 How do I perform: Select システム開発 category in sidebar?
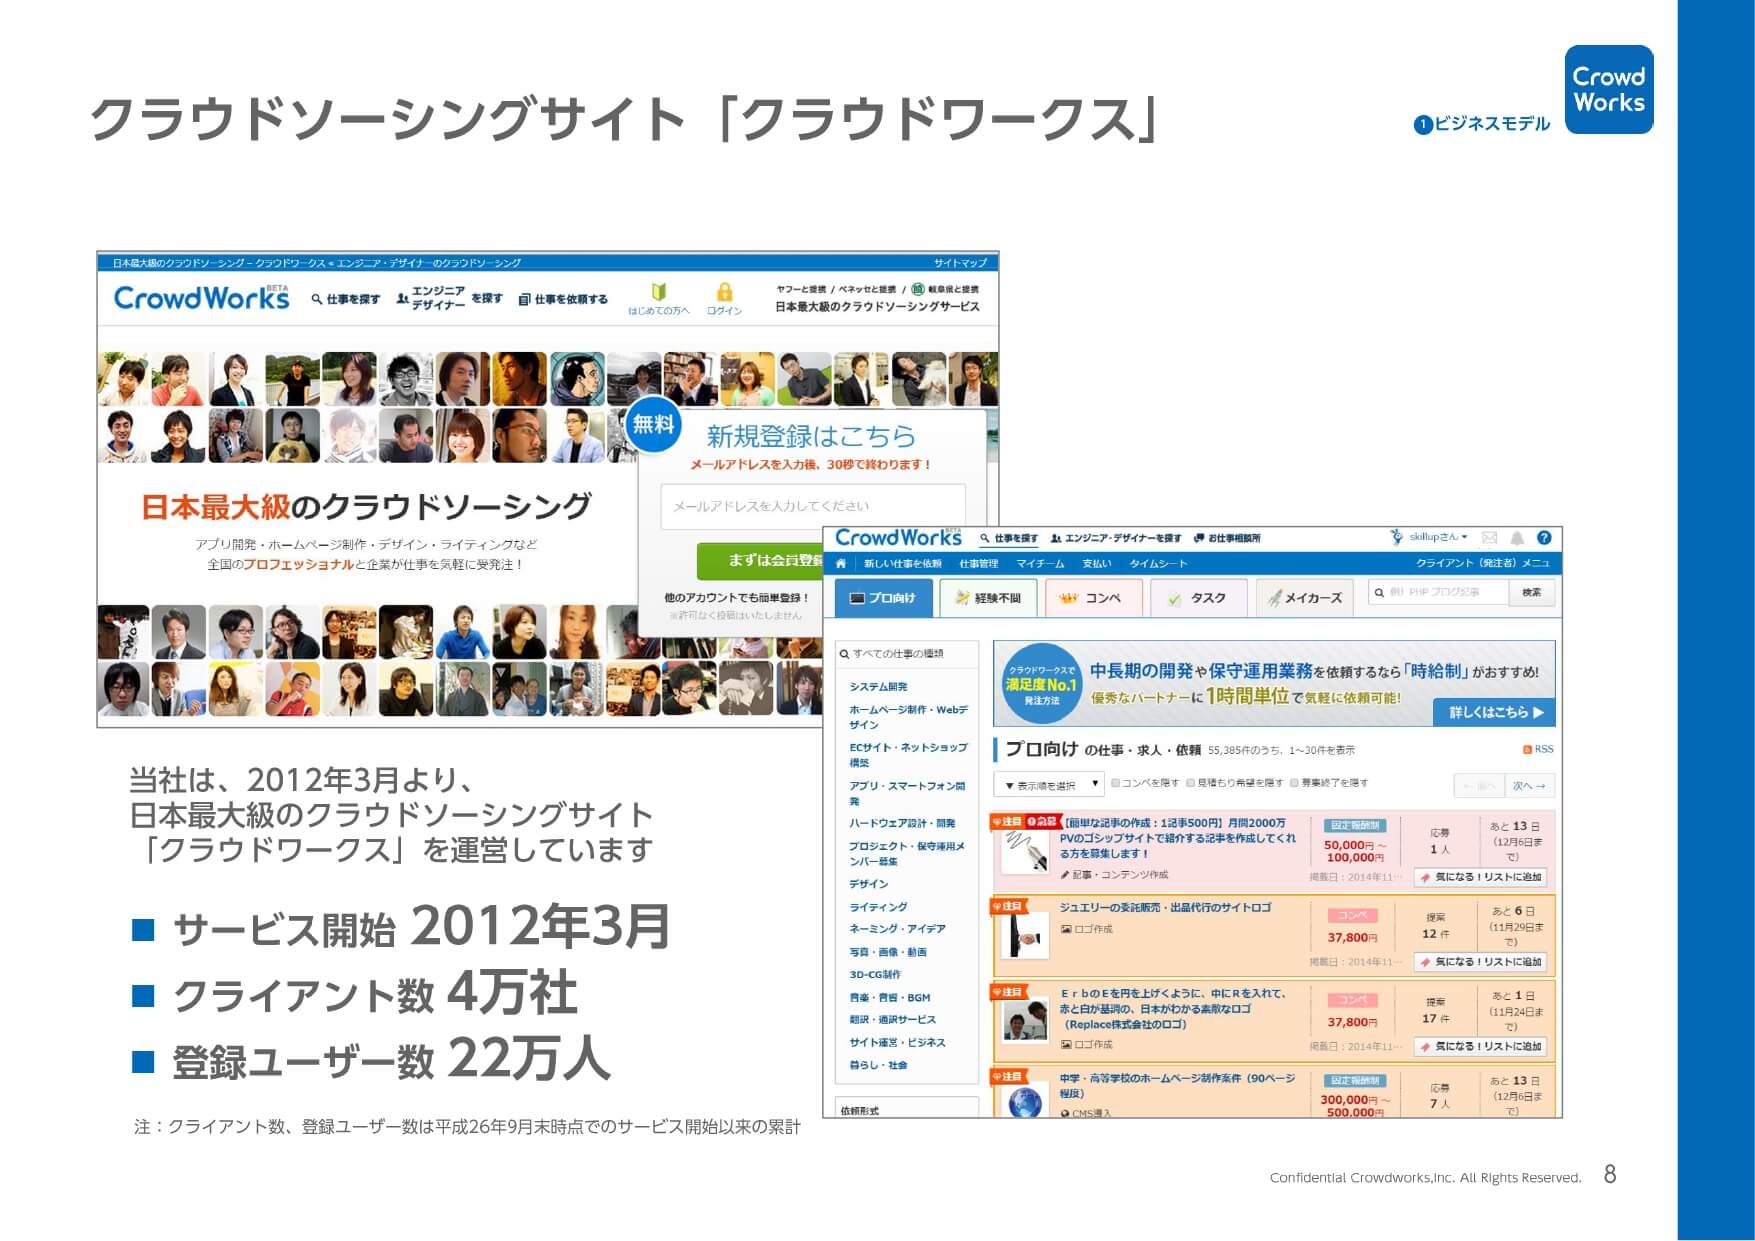878,687
